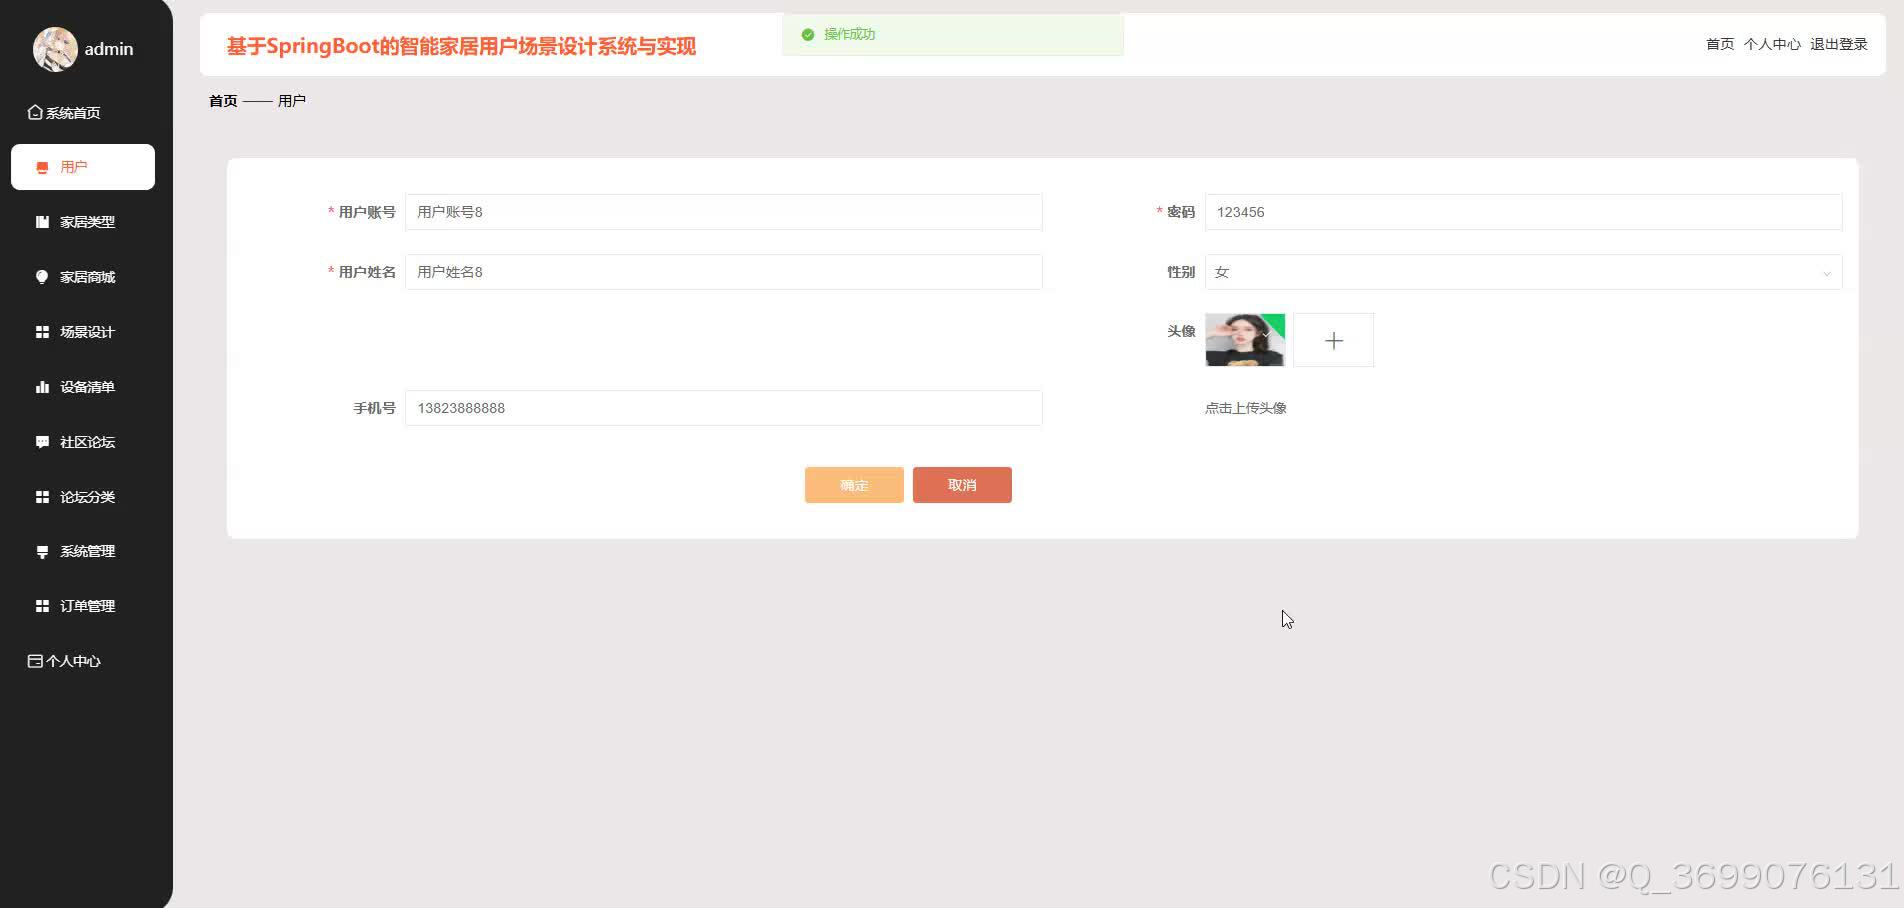
Task: Open the 性别 dropdown showing 女
Action: [1523, 272]
